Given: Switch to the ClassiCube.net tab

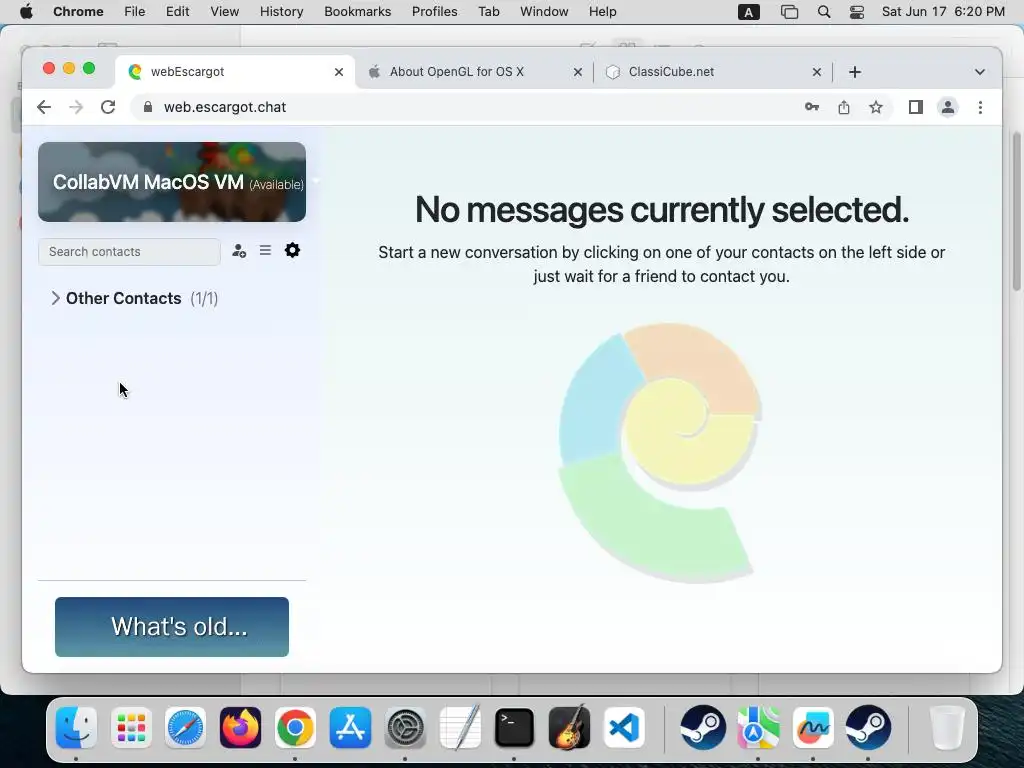Looking at the screenshot, I should point(713,72).
